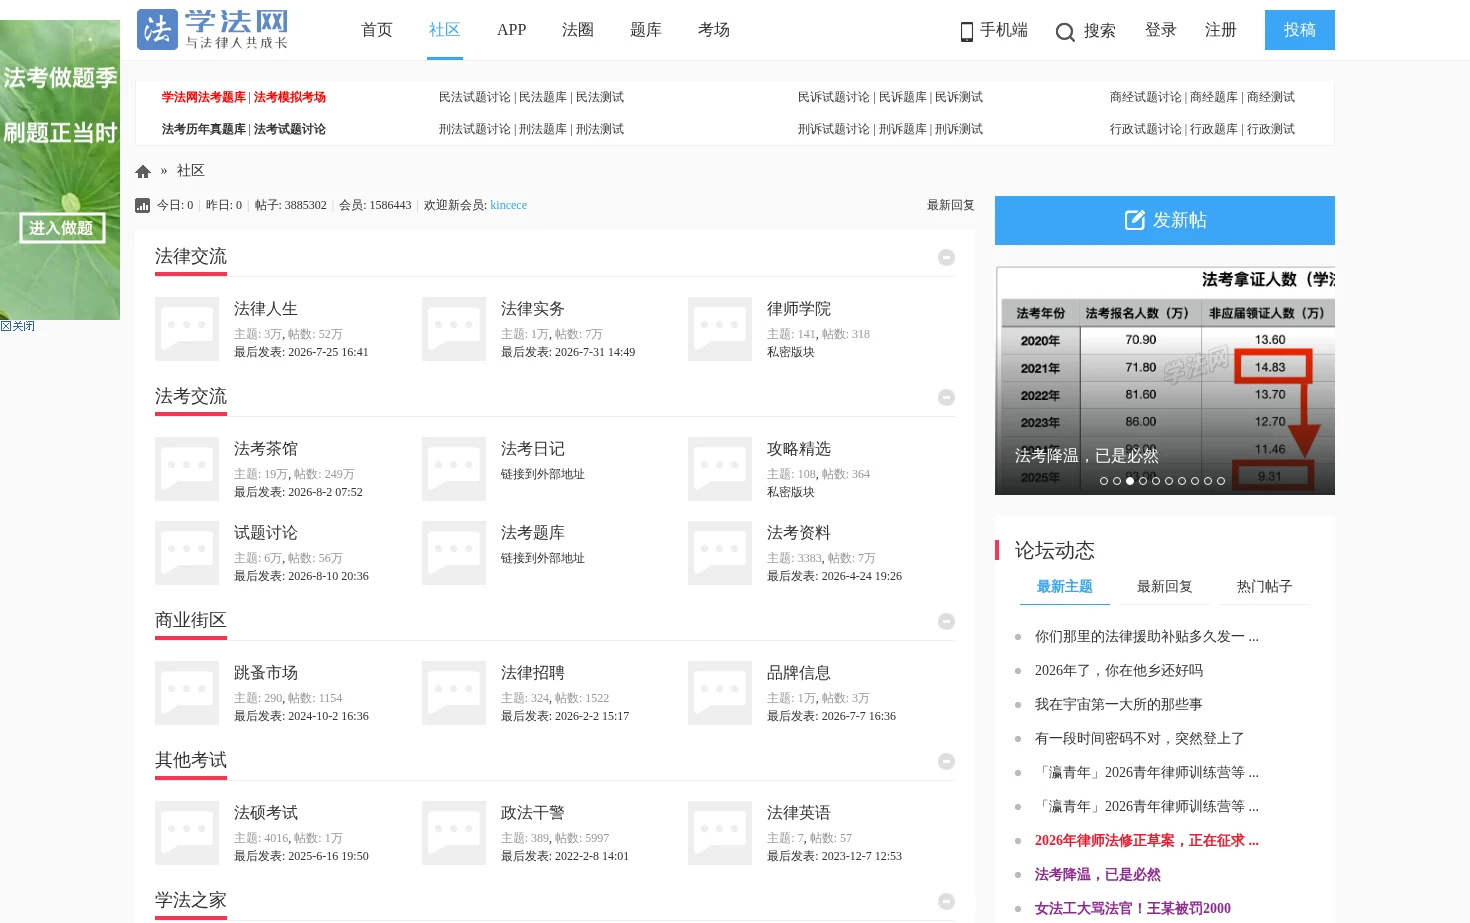Open the 跳蚤市场 forum icon
This screenshot has height=923, width=1470.
tap(187, 693)
